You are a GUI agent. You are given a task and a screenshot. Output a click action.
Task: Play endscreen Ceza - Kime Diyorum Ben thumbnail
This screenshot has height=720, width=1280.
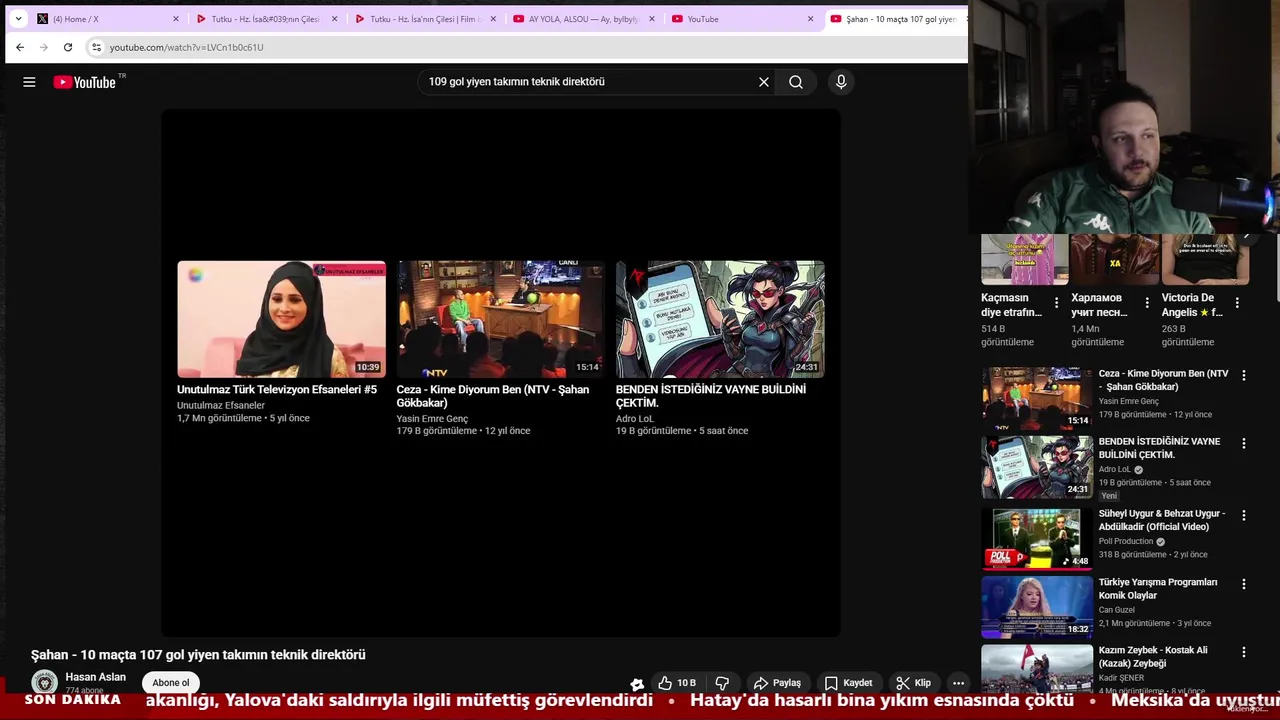500,319
